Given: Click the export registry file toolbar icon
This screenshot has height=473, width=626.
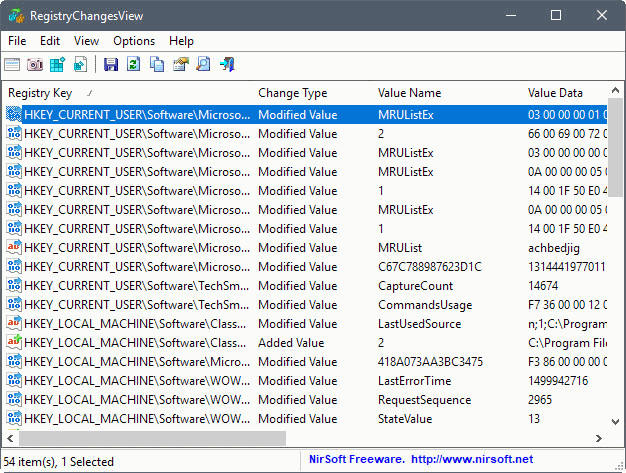Looking at the screenshot, I should [x=80, y=64].
